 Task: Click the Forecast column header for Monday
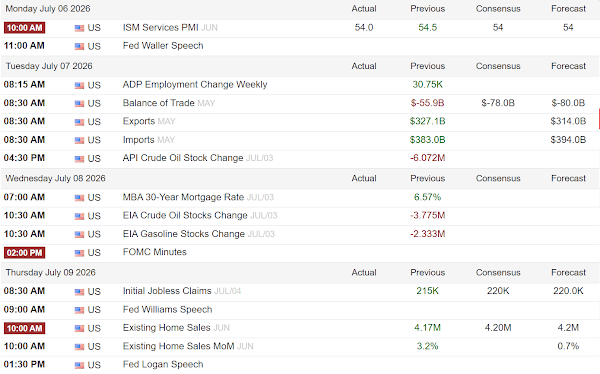click(x=568, y=8)
